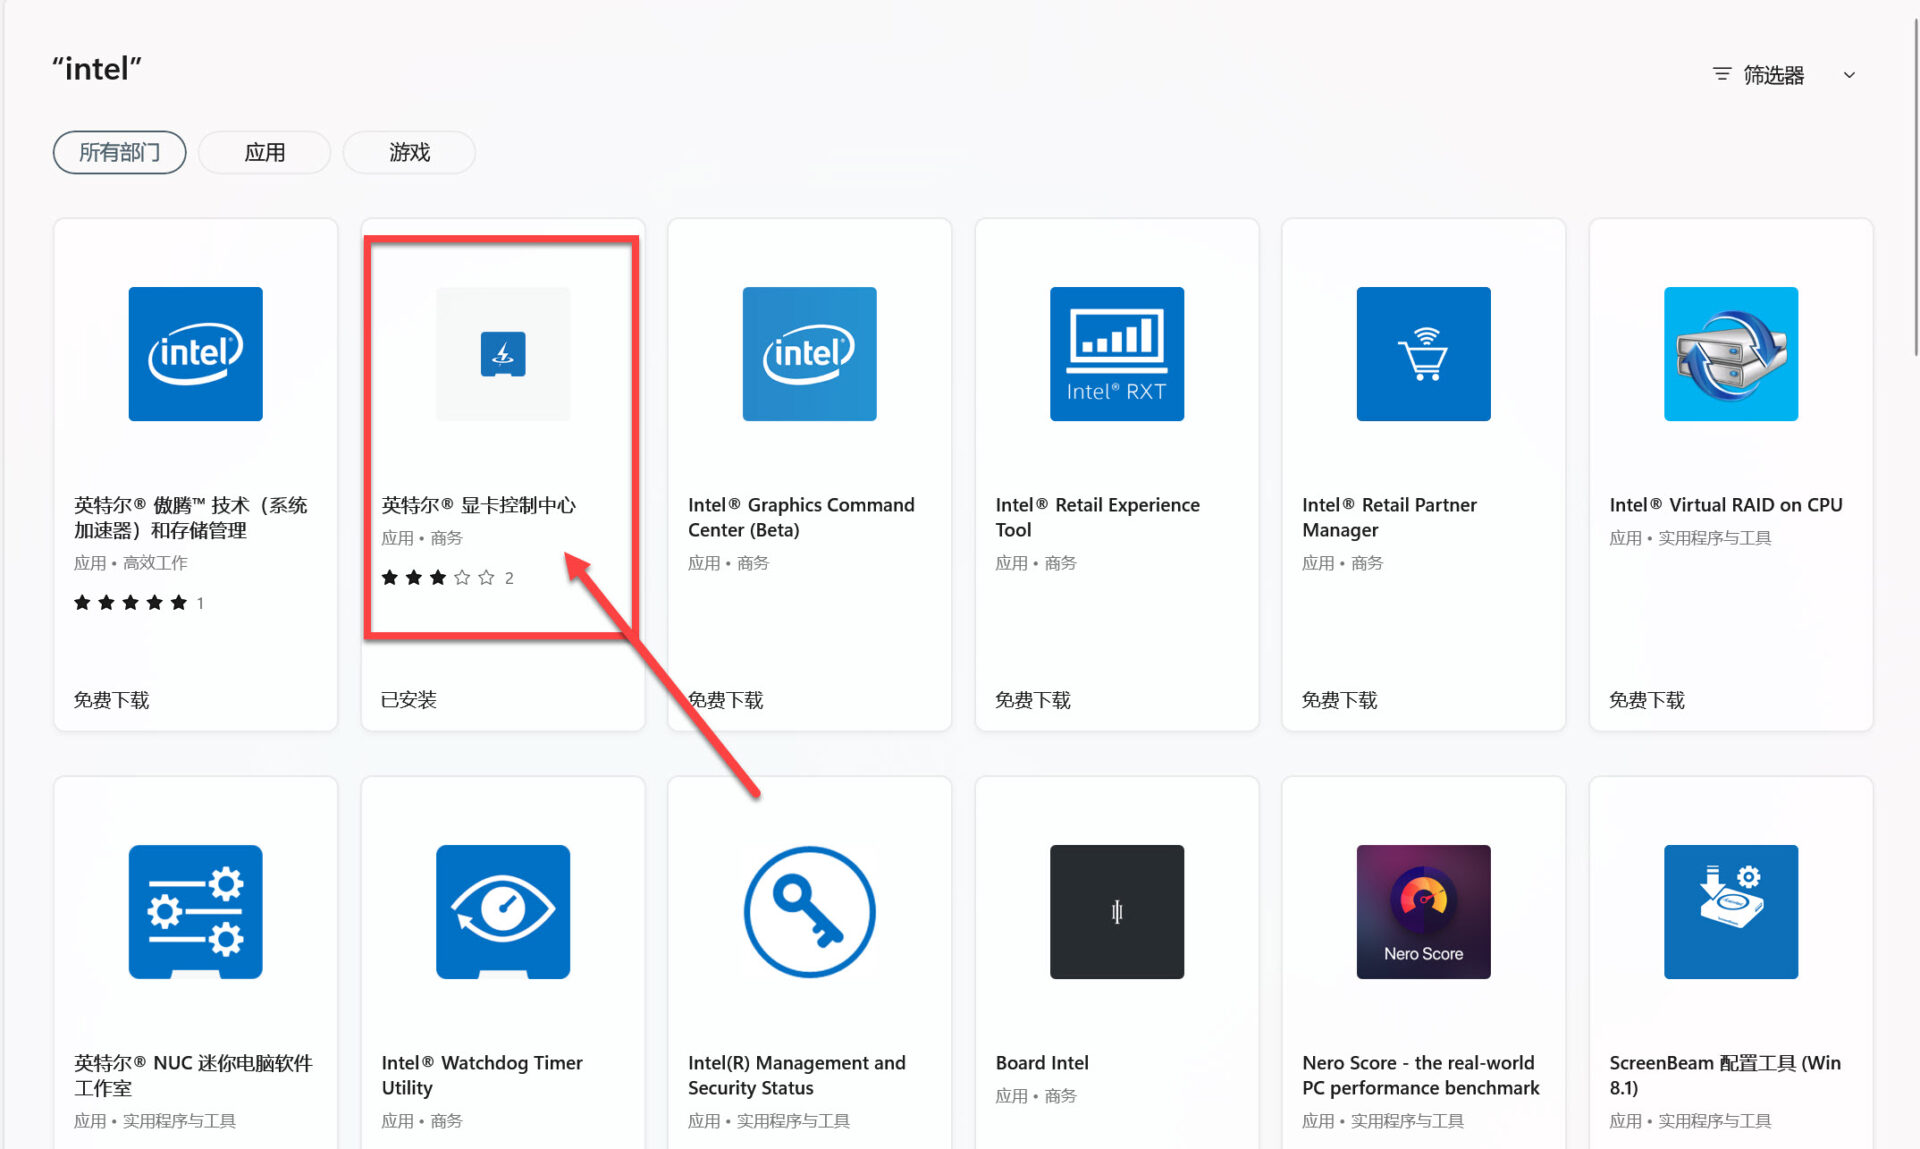Click the title Nero Score real-world PC performance benchmark

(1420, 1075)
